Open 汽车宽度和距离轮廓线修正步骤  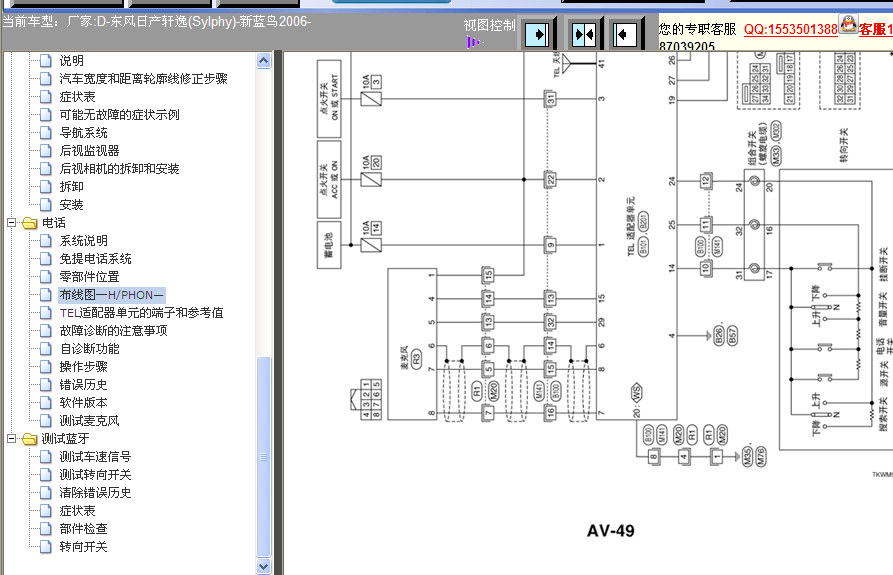[144, 79]
